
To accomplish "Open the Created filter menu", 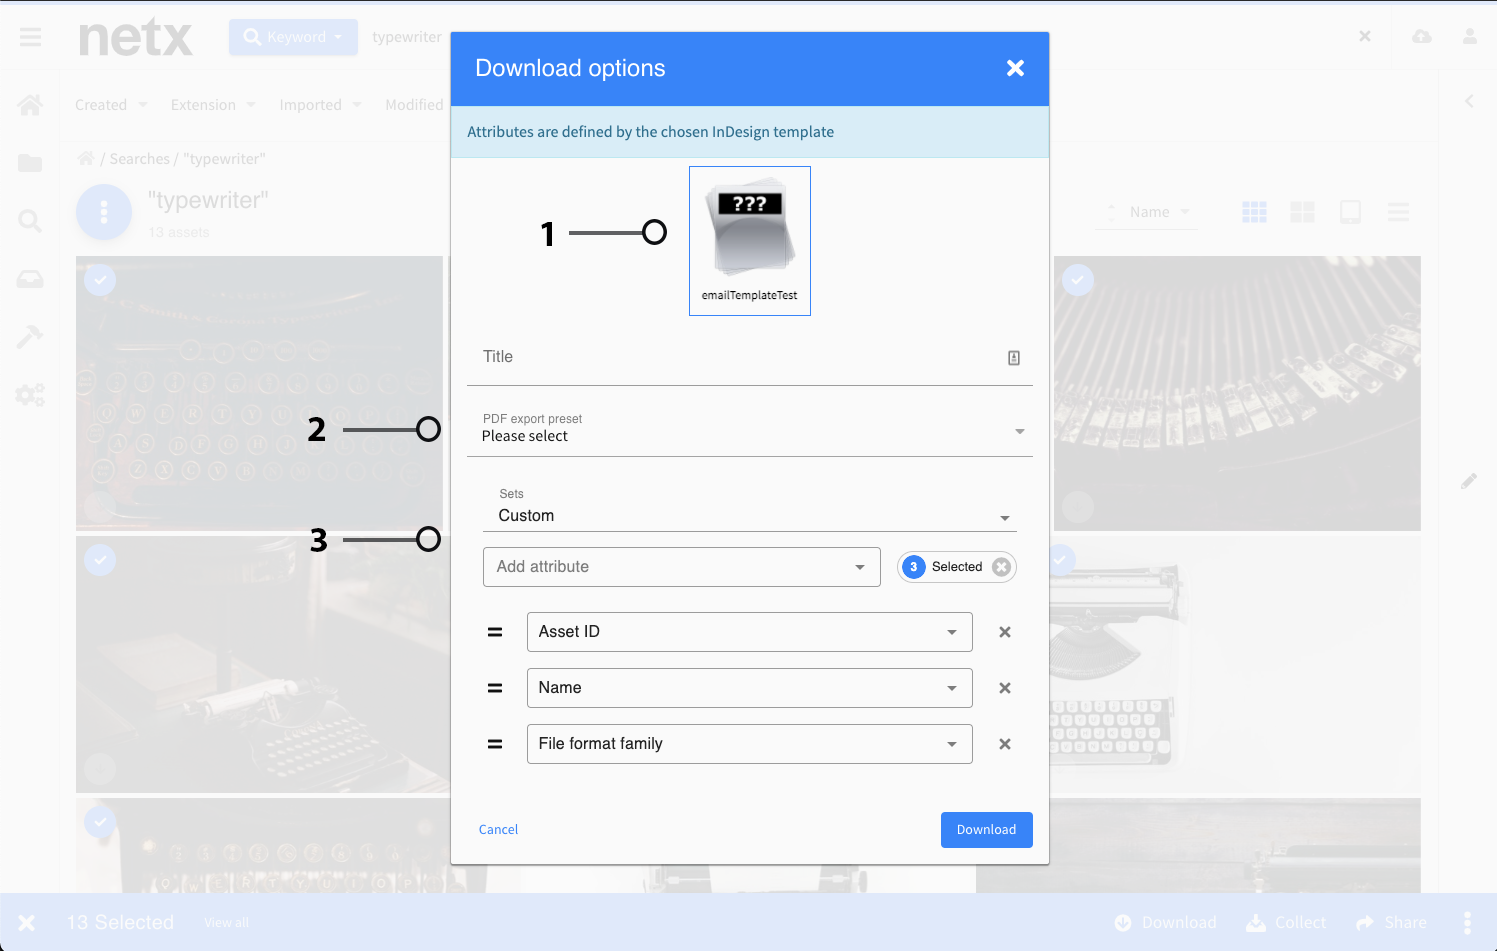I will (x=111, y=105).
